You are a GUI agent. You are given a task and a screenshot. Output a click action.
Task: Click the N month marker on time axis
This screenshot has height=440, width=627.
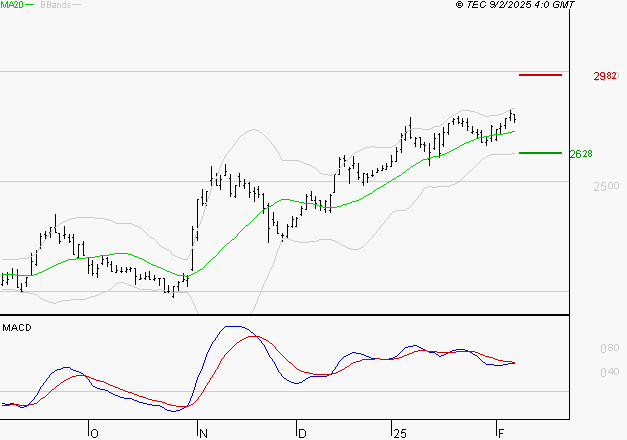203,434
